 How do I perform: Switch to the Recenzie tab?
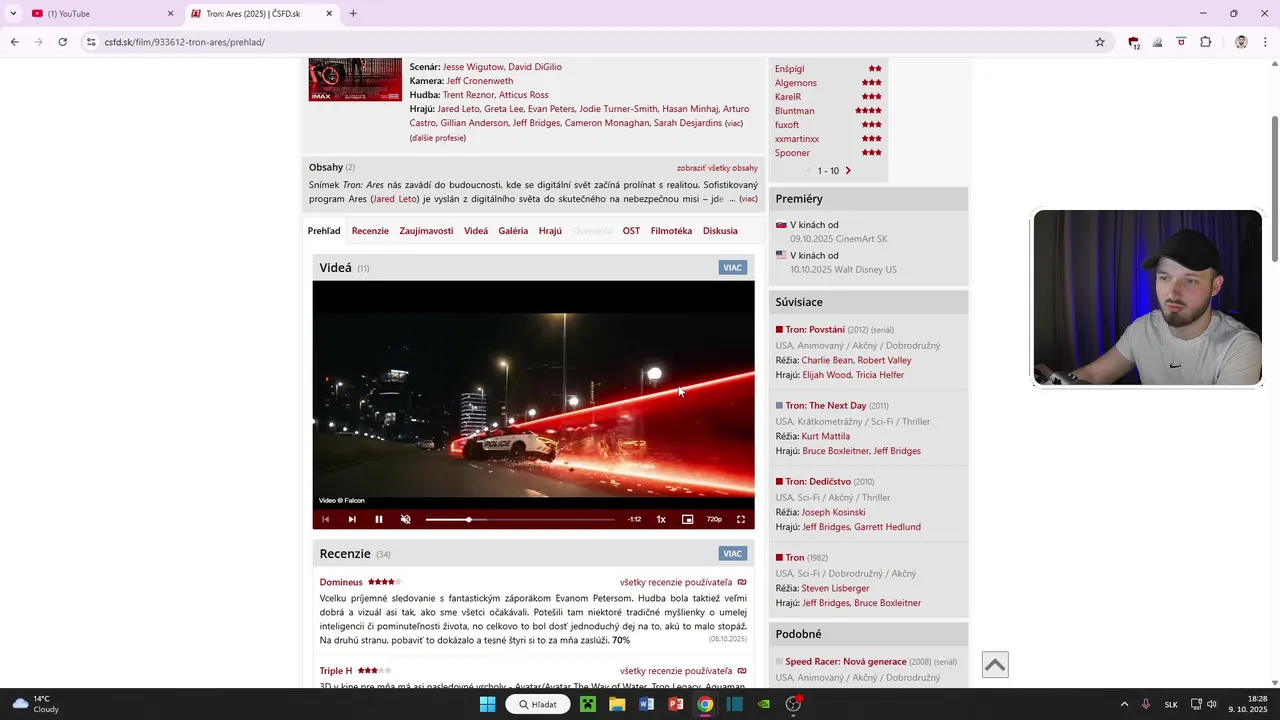tap(370, 231)
